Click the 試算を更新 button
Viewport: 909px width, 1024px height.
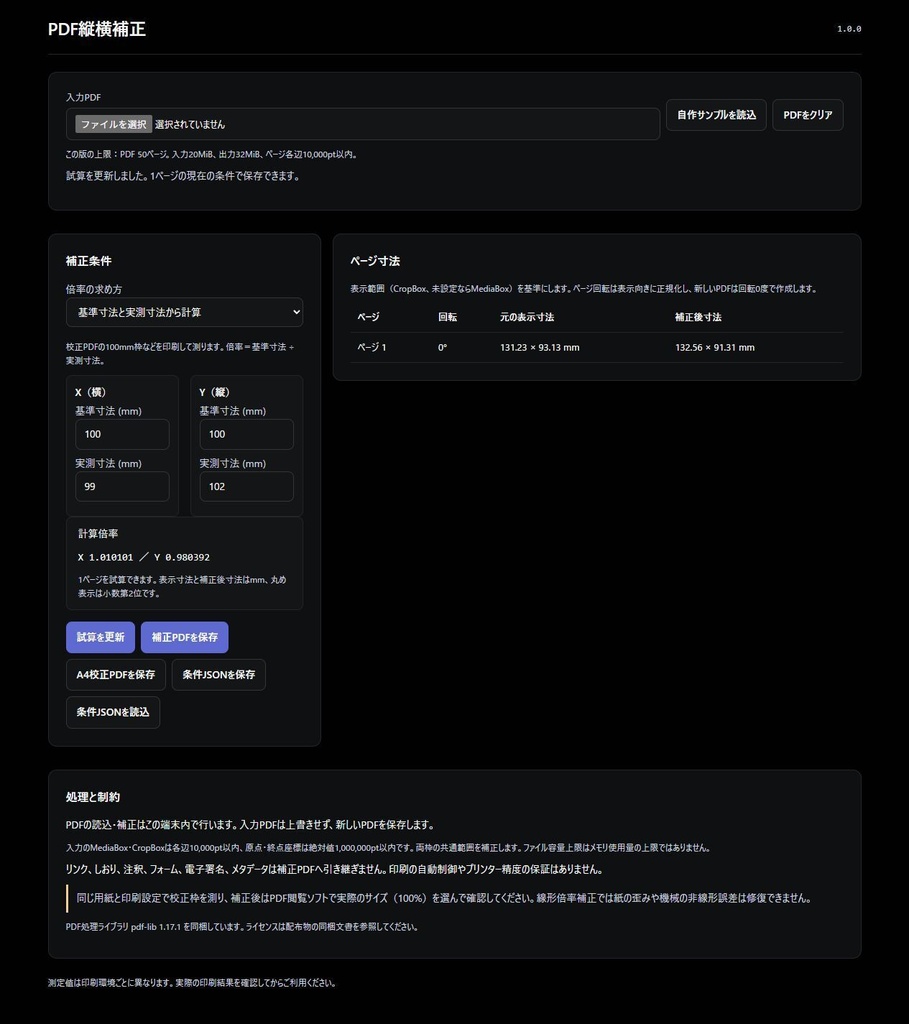[x=101, y=637]
